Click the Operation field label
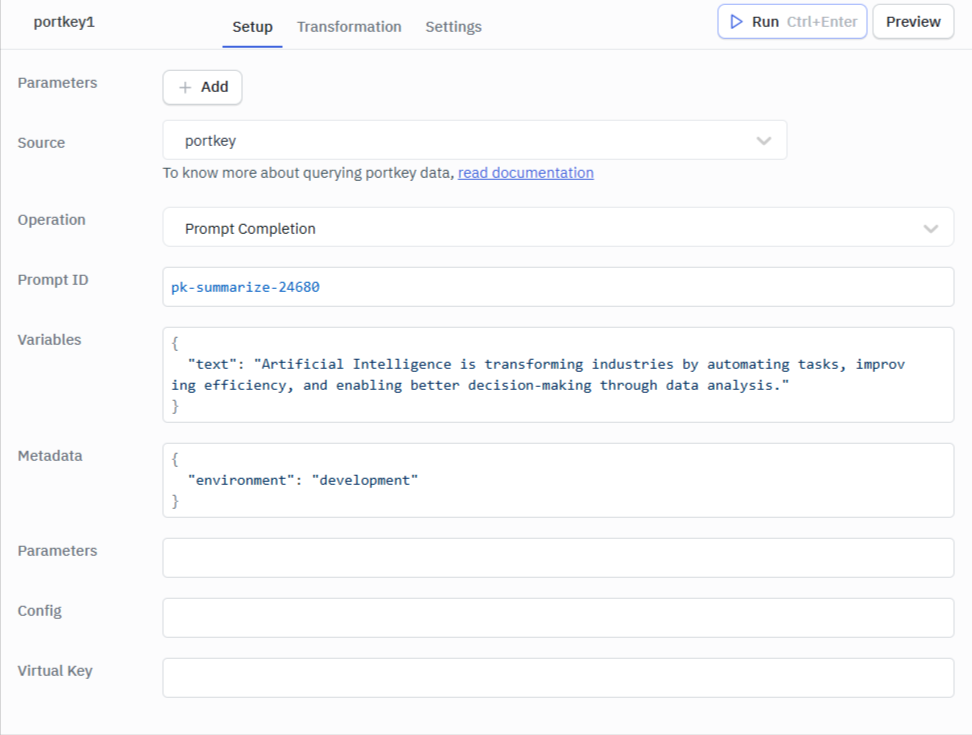The height and width of the screenshot is (735, 972). [51, 220]
